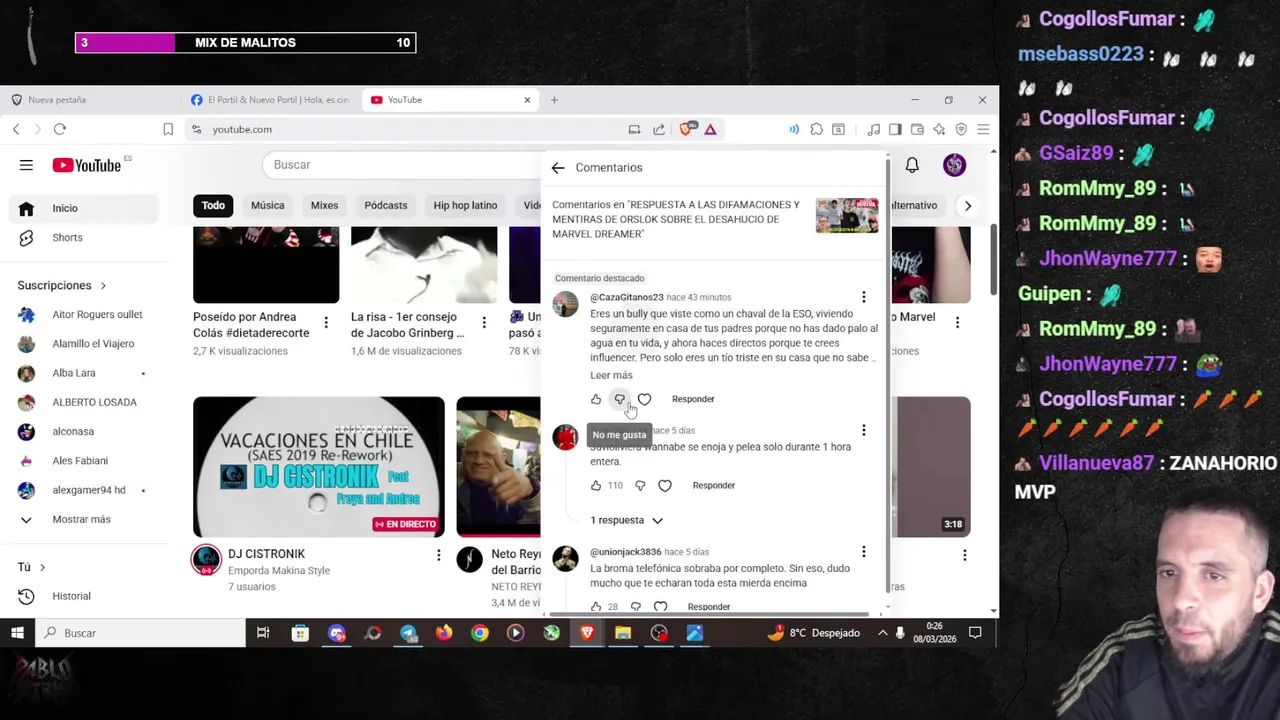Open Google Chrome from the taskbar
1280x720 pixels.
[x=480, y=633]
